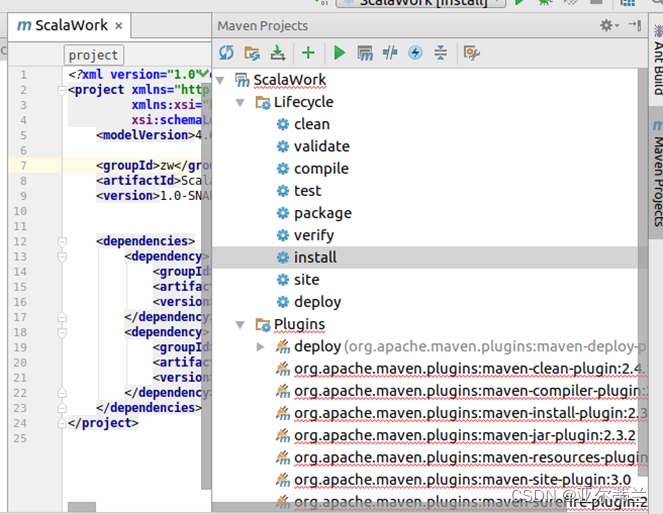Toggle Offline Mode in Maven toolbar
This screenshot has width=663, height=514.
pyautogui.click(x=390, y=53)
